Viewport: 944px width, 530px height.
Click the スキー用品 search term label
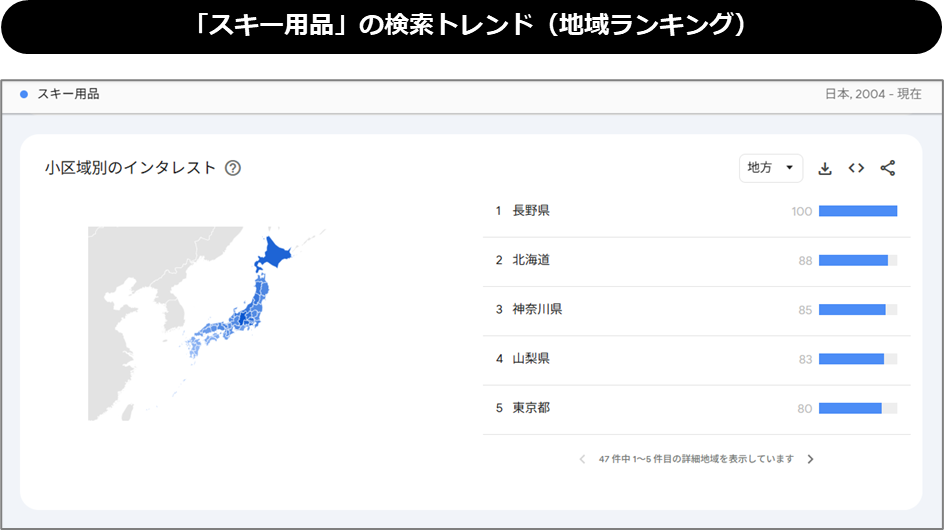click(68, 94)
